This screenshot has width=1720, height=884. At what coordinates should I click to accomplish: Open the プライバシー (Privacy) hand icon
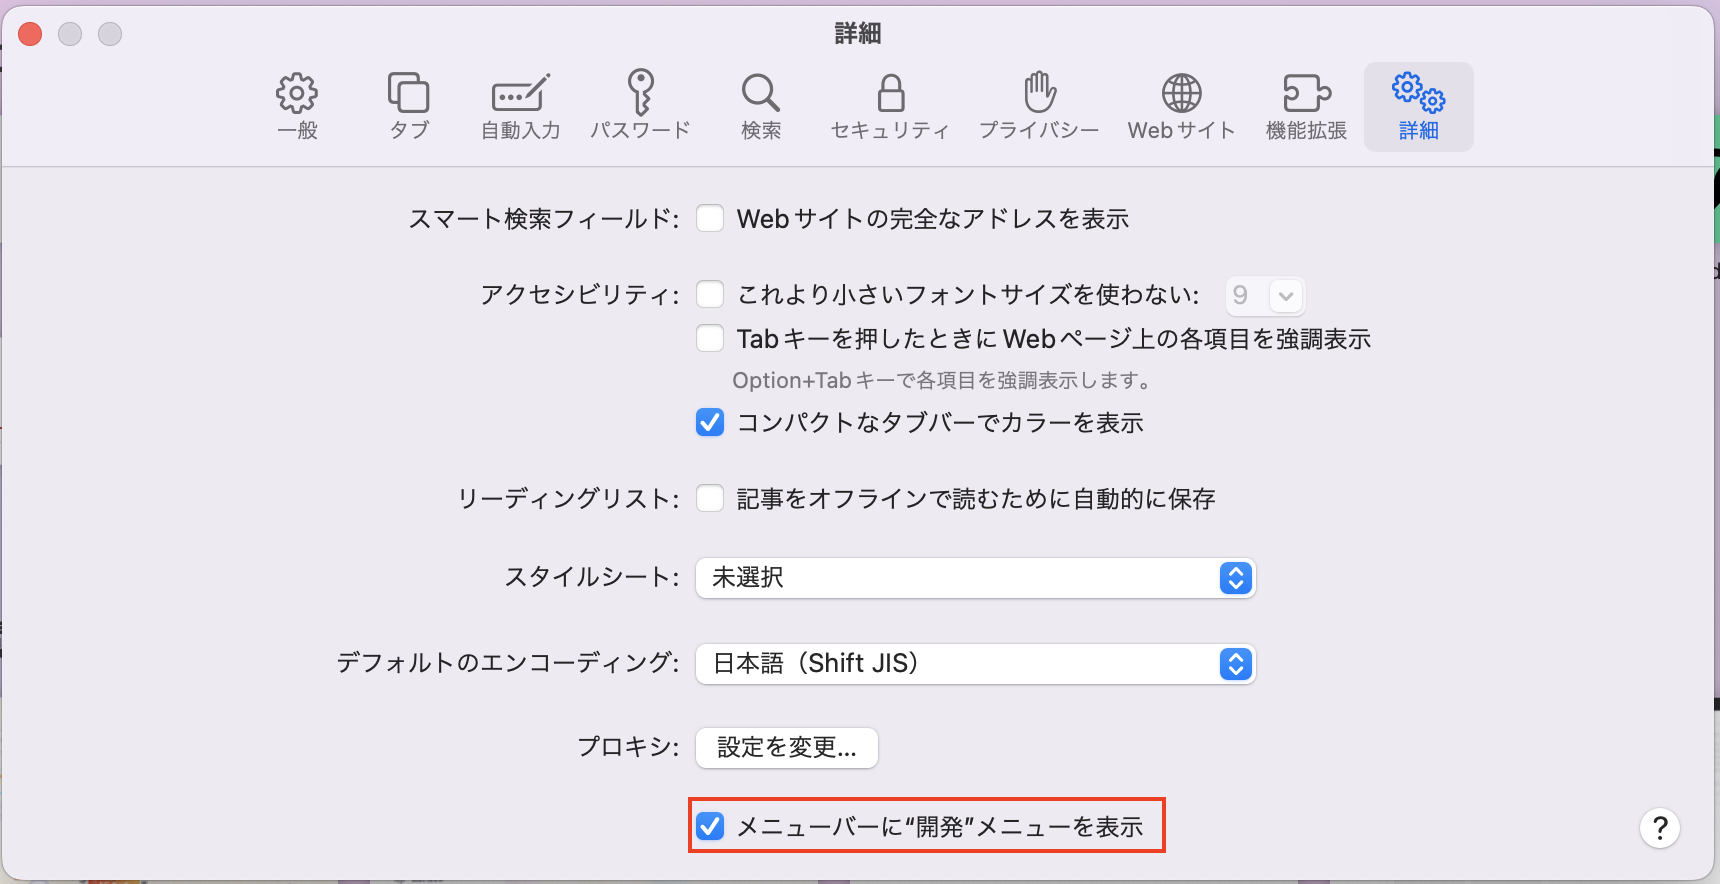tap(1039, 106)
